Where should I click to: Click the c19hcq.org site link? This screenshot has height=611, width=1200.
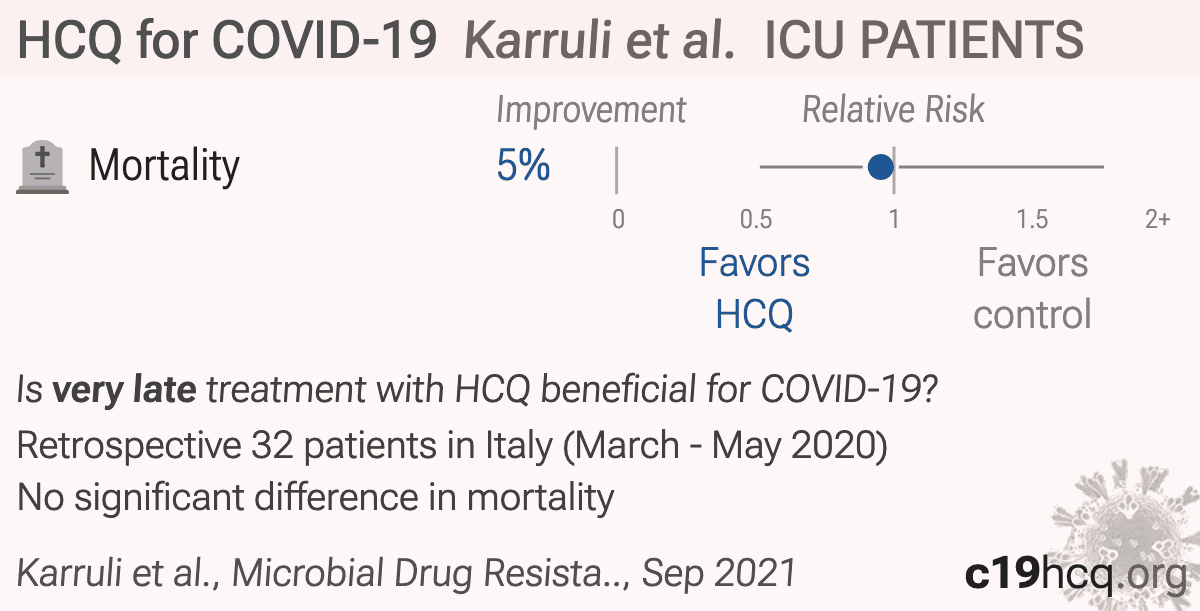[x=1075, y=573]
